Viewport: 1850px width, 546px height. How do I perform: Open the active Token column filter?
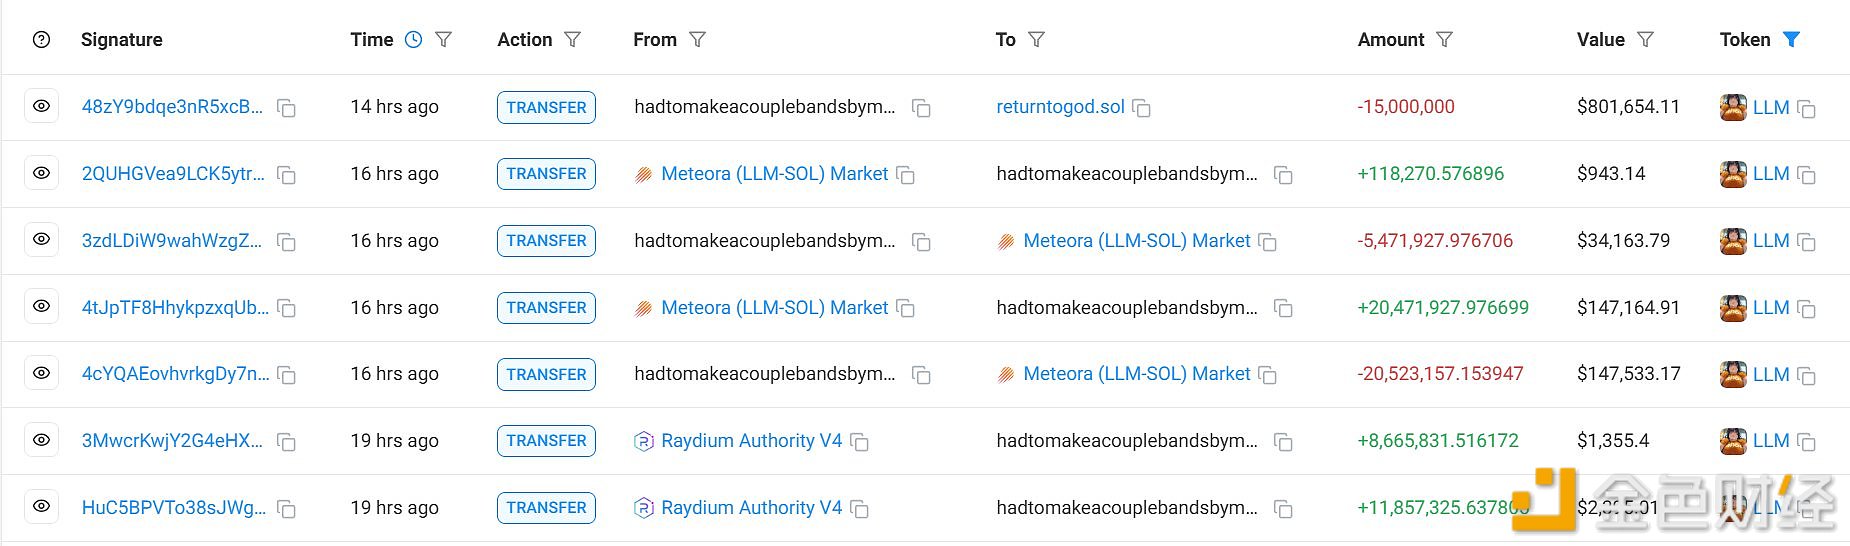[x=1791, y=40]
